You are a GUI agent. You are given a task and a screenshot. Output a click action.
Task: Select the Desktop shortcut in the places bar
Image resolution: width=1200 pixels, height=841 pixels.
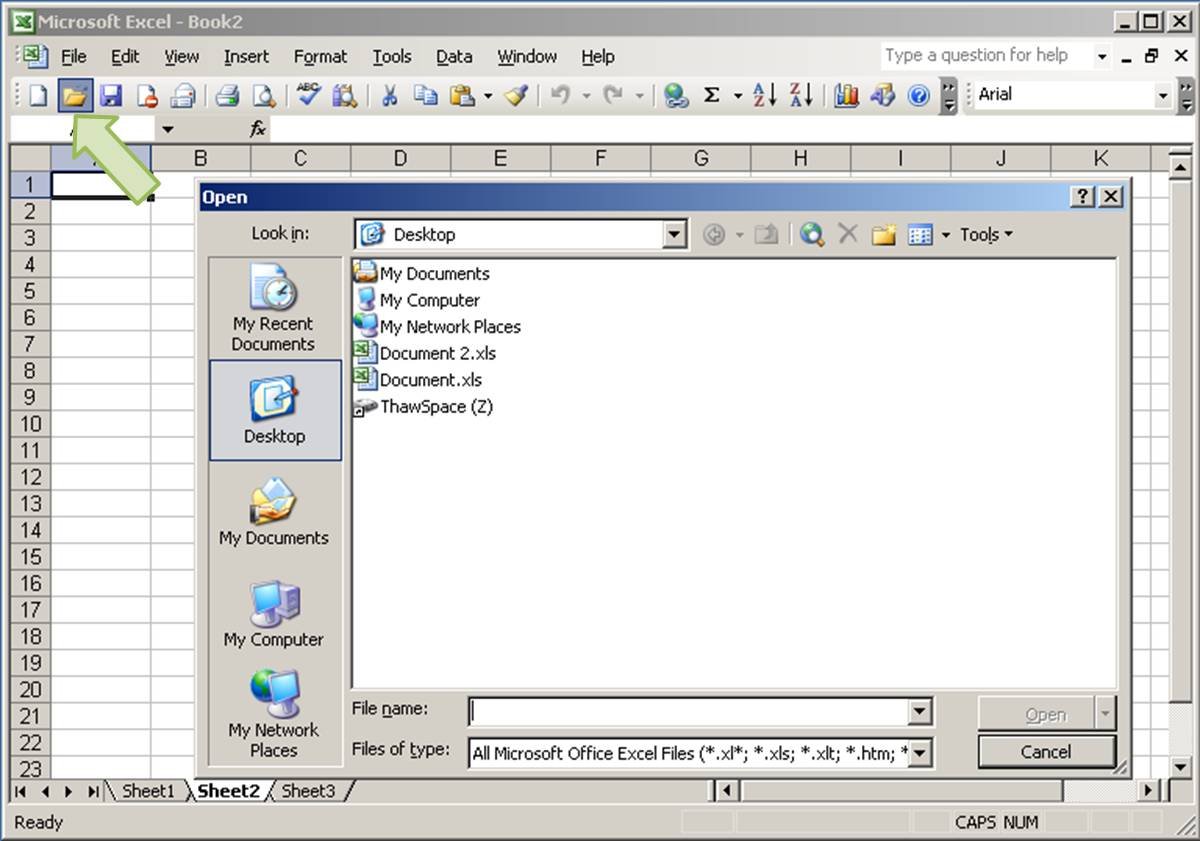click(275, 410)
